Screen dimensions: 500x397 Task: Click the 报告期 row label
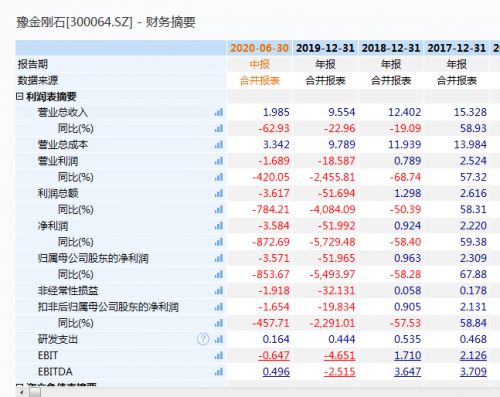click(33, 64)
